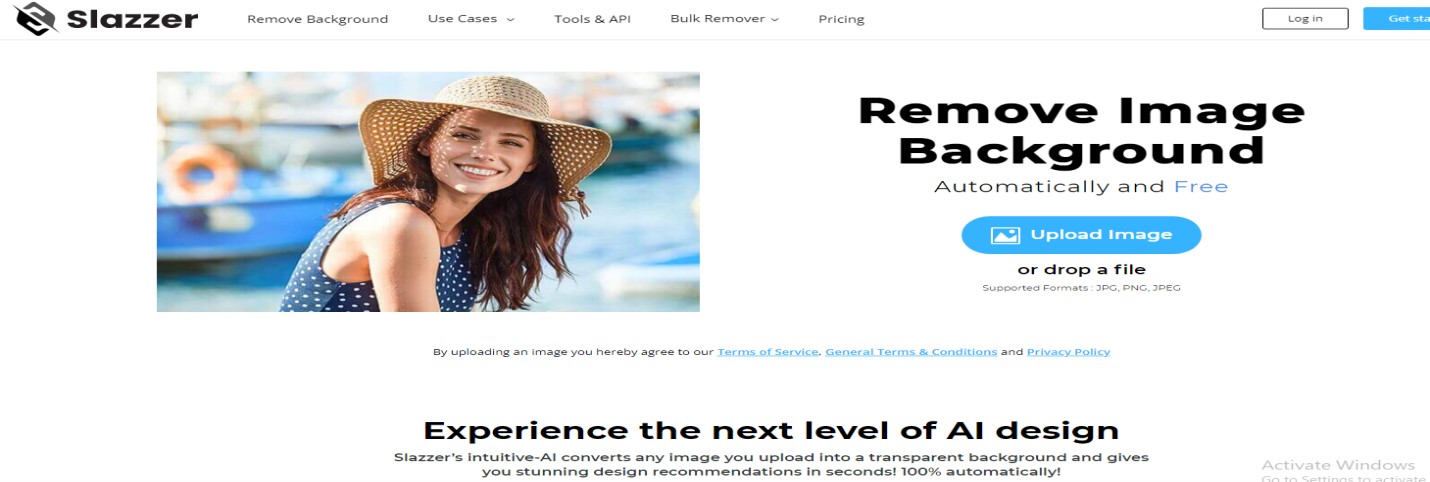The width and height of the screenshot is (1430, 482).
Task: Expand the Bulk Remover chevron
Action: pos(774,19)
